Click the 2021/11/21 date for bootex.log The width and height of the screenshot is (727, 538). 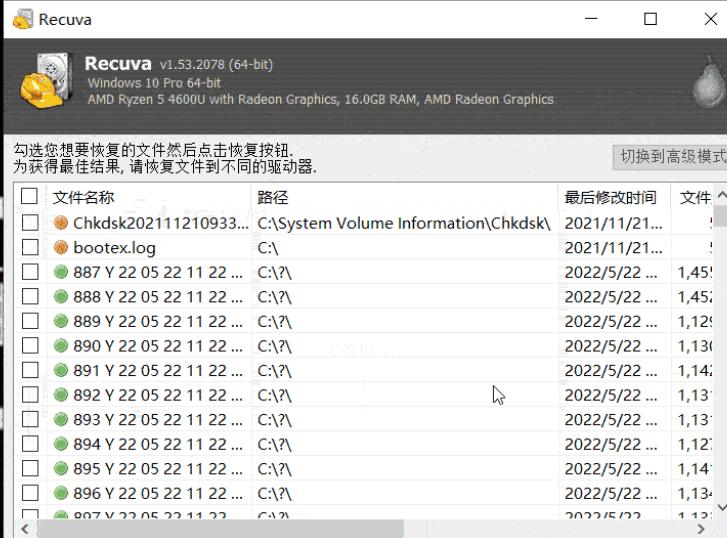click(613, 248)
